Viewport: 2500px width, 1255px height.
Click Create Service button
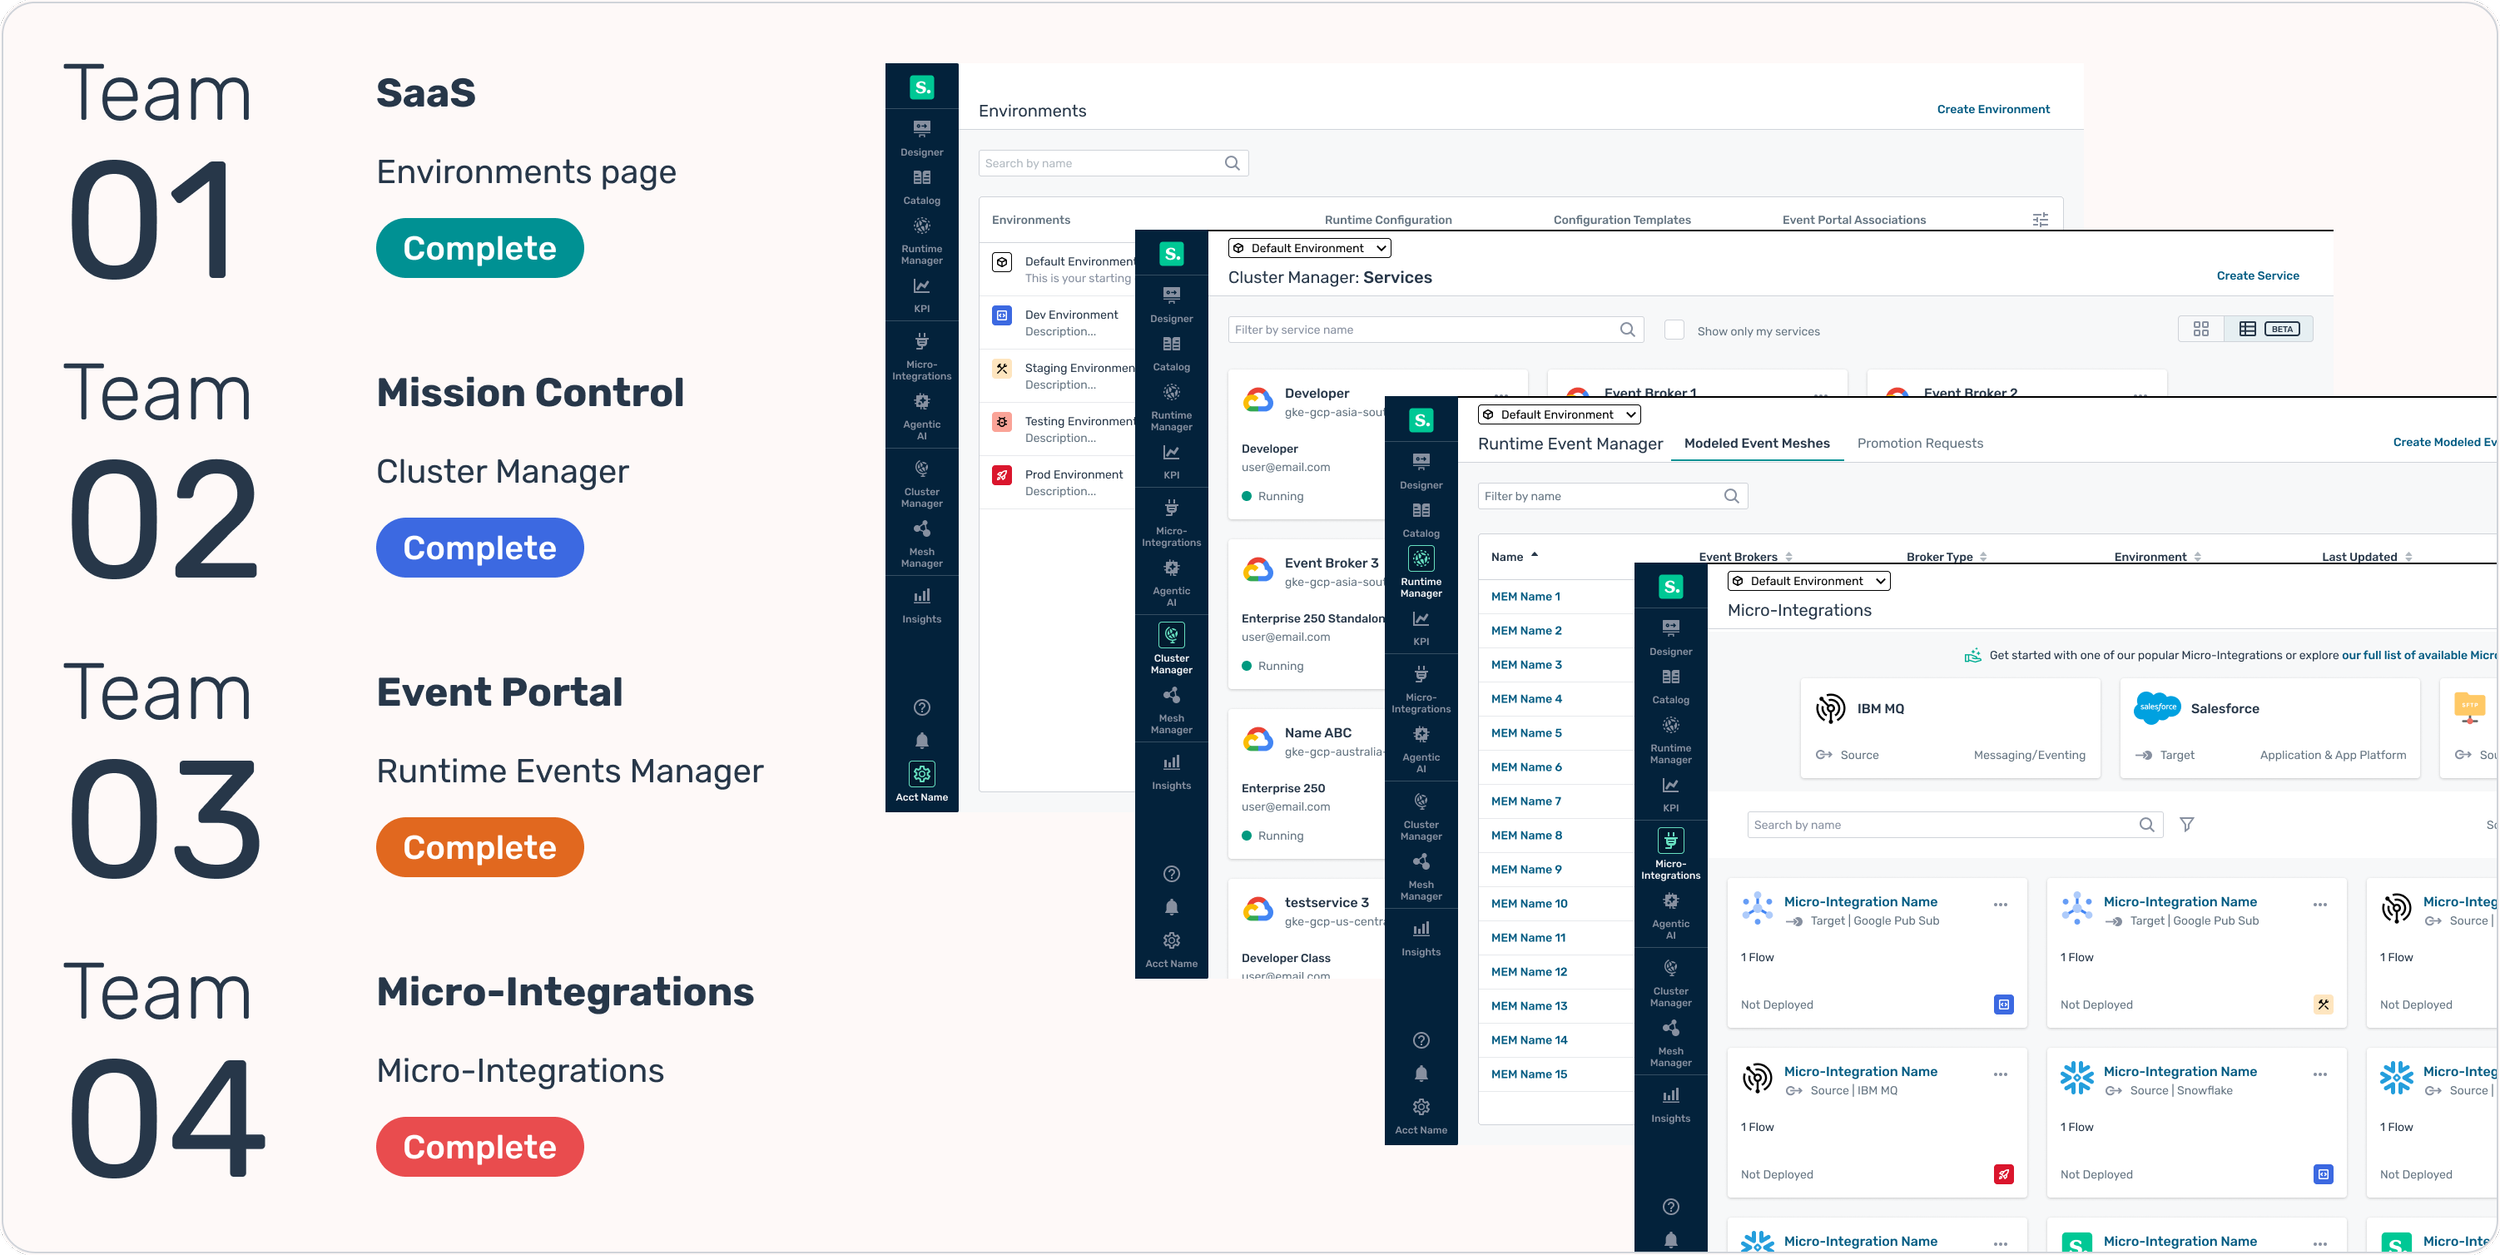2257,276
